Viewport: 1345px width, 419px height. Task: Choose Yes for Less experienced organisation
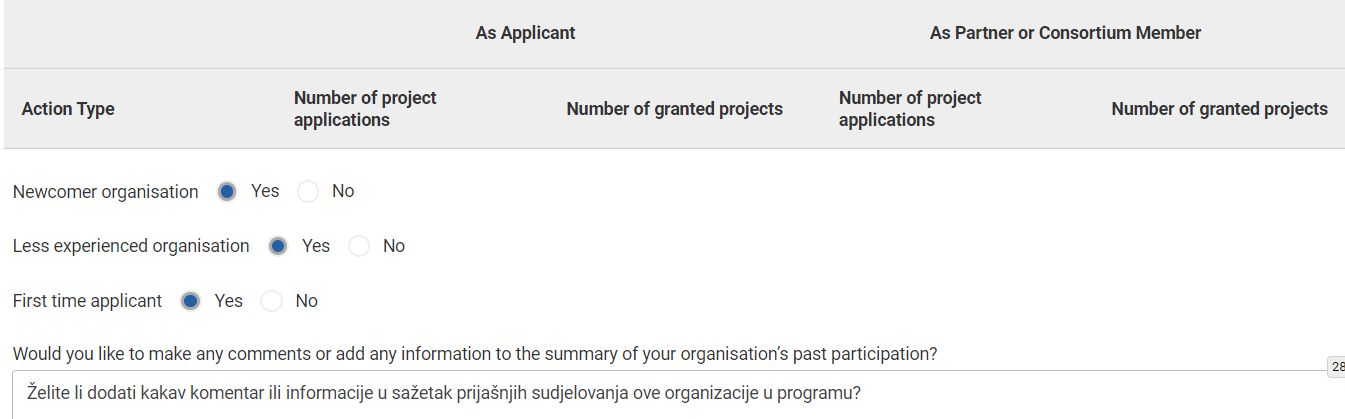[278, 246]
